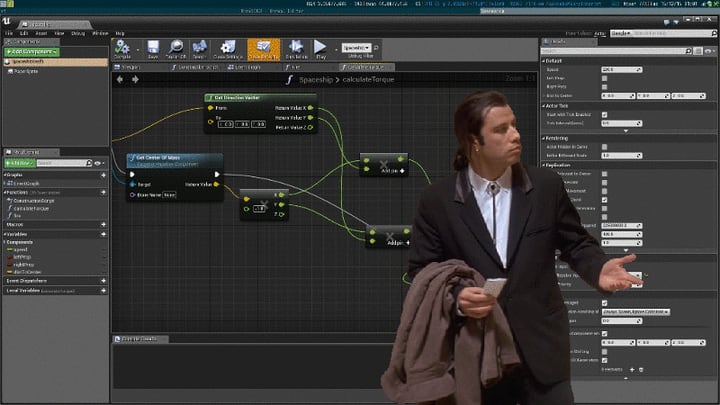
Task: Toggle Actor Hidden In Game checkbox
Action: coord(604,147)
